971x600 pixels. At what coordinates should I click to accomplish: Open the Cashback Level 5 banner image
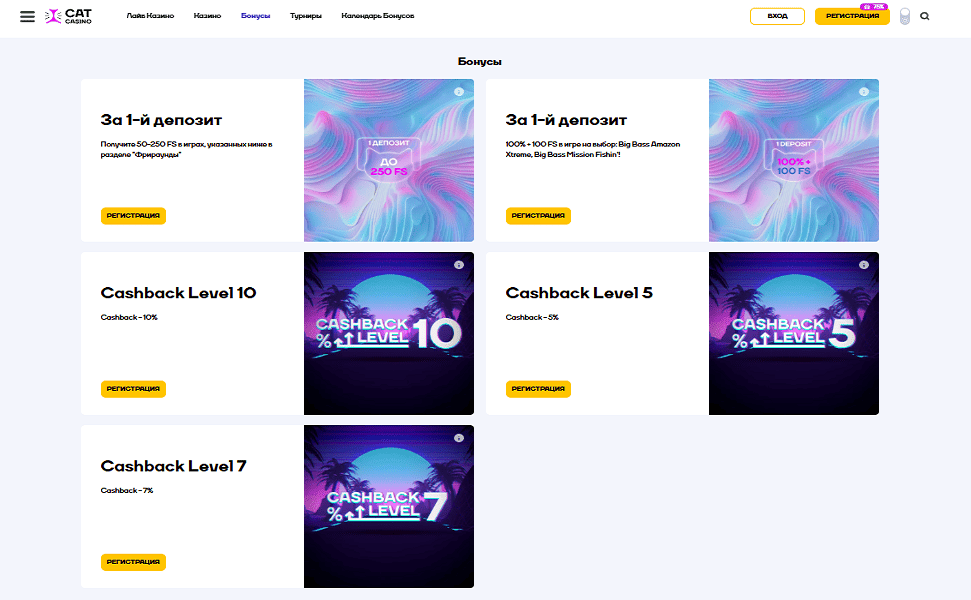[794, 333]
